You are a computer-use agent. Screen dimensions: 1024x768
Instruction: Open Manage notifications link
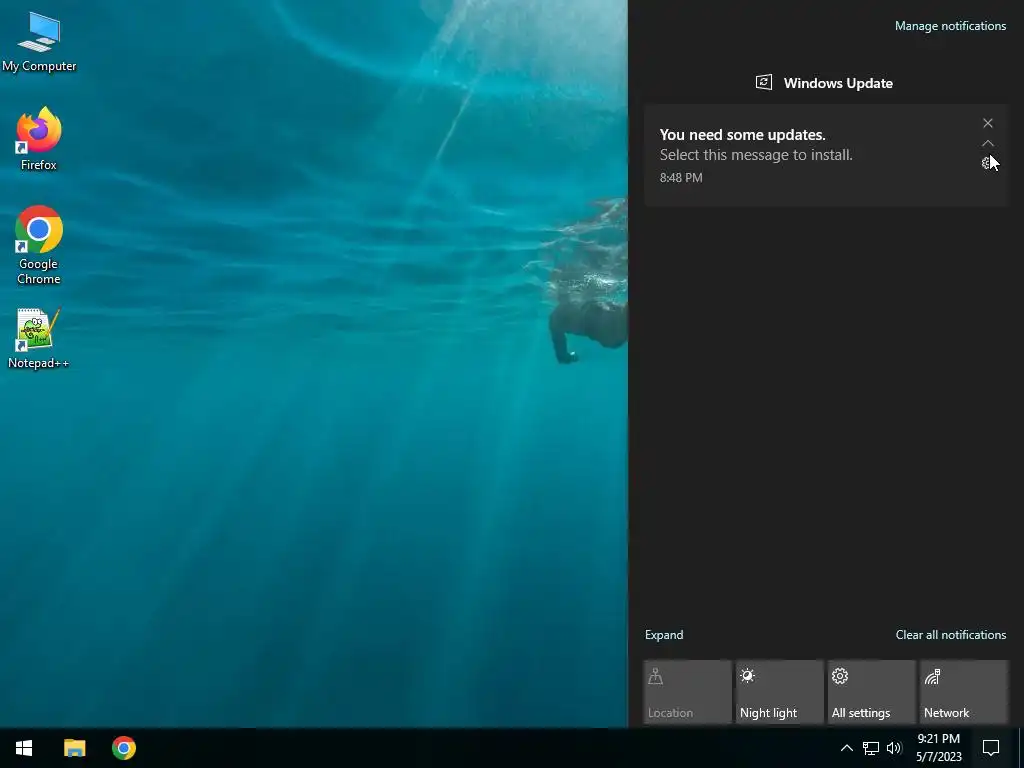(950, 26)
